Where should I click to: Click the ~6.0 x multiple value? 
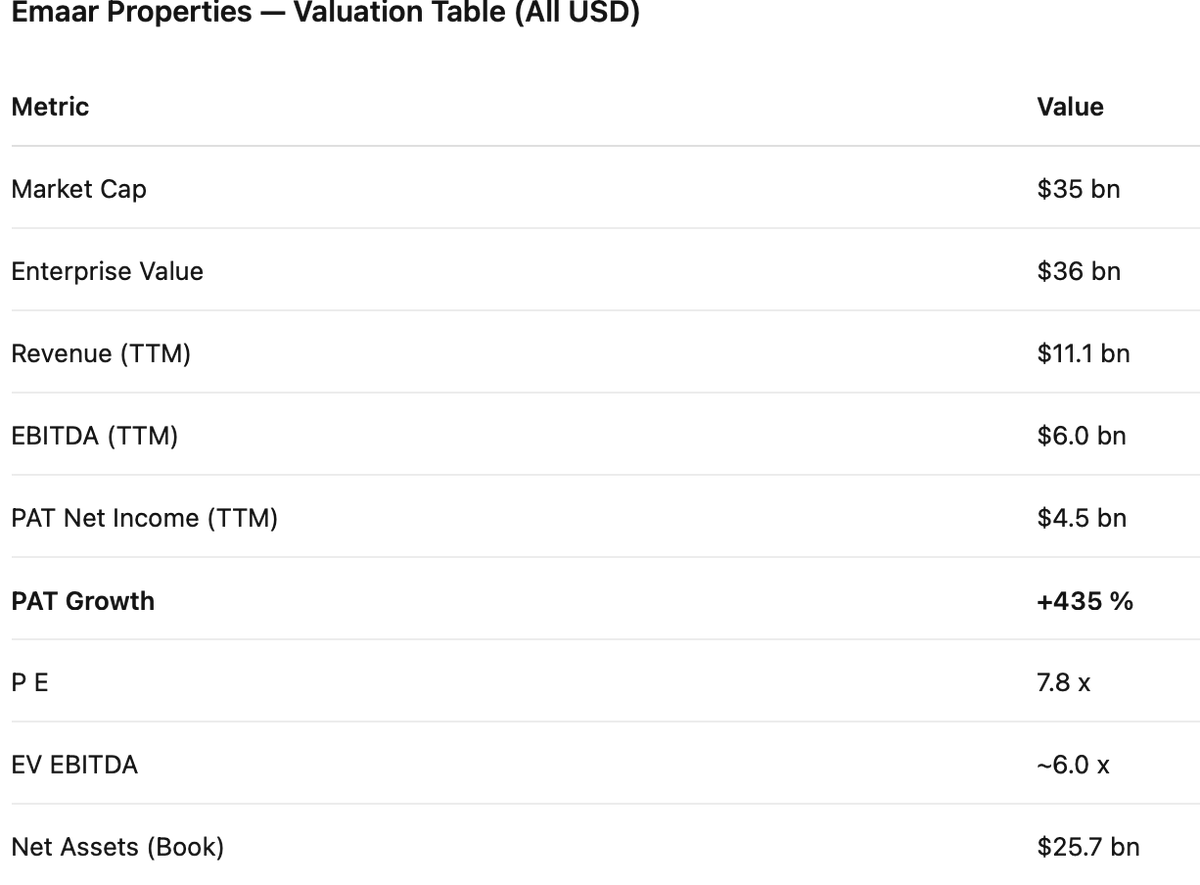pyautogui.click(x=1073, y=765)
